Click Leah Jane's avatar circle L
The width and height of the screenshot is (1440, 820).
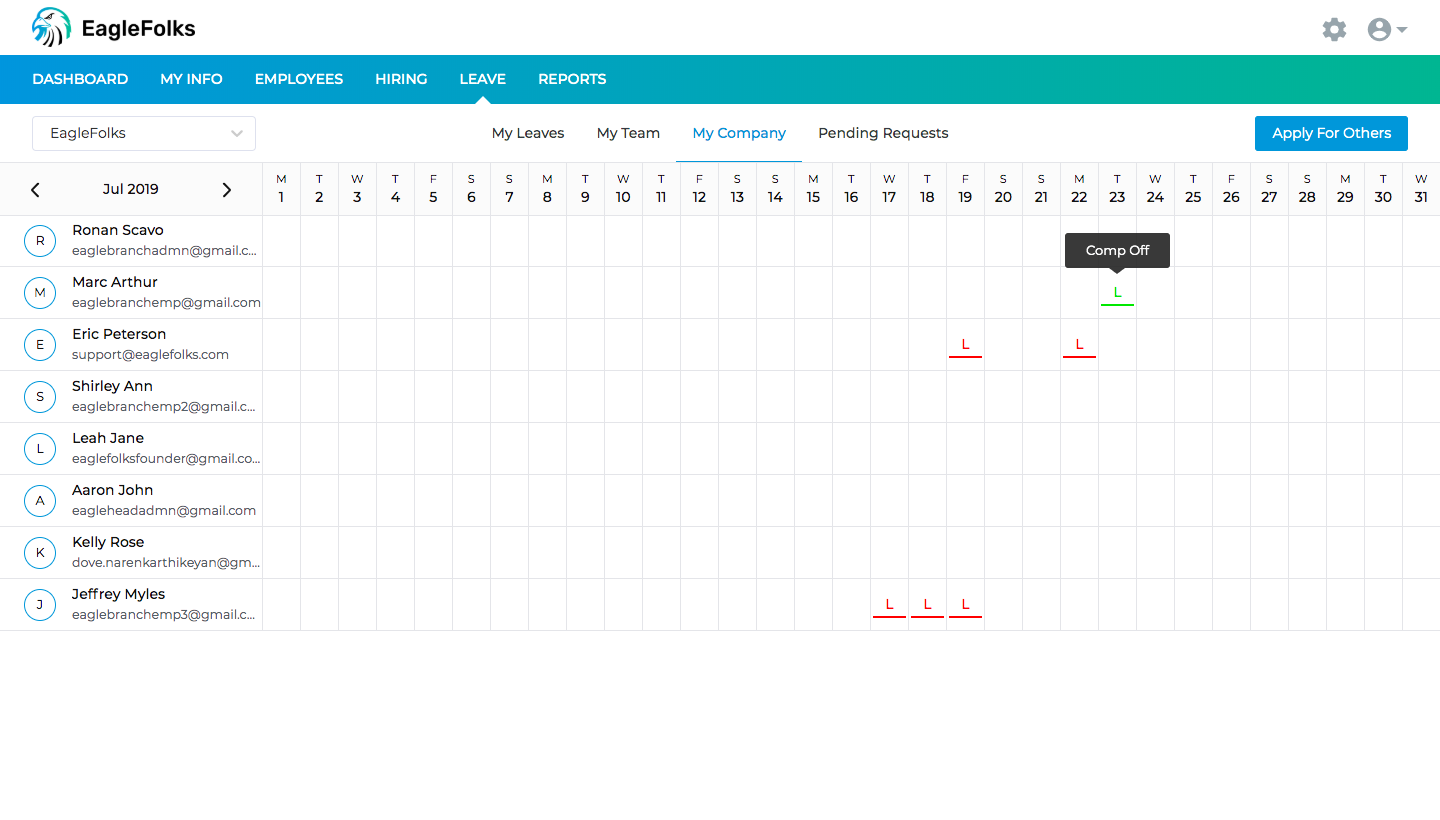click(40, 449)
